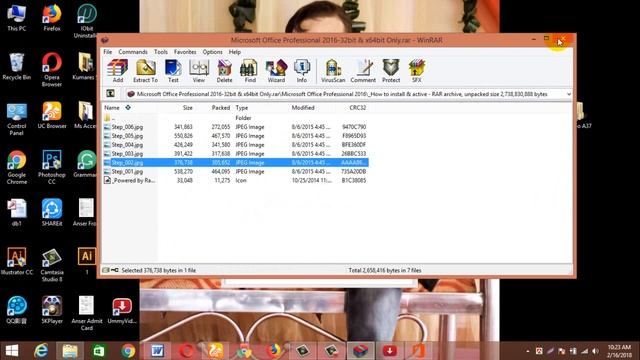Click the Delete toolbar icon
The image size is (640, 360).
pyautogui.click(x=224, y=71)
